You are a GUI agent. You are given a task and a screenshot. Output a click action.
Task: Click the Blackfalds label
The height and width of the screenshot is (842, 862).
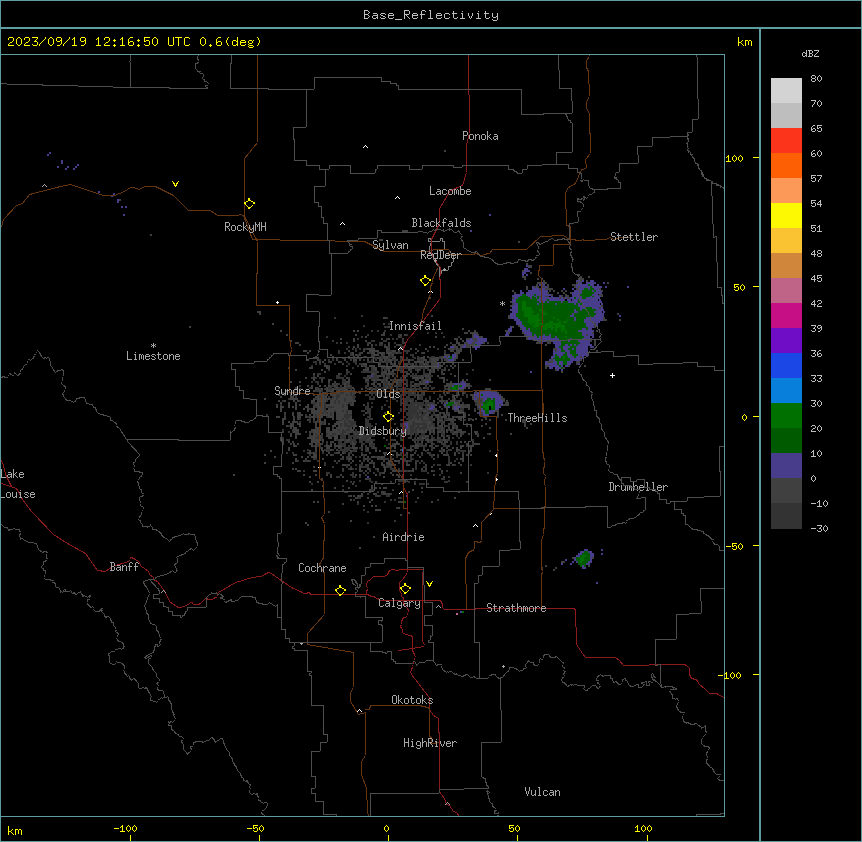(441, 223)
